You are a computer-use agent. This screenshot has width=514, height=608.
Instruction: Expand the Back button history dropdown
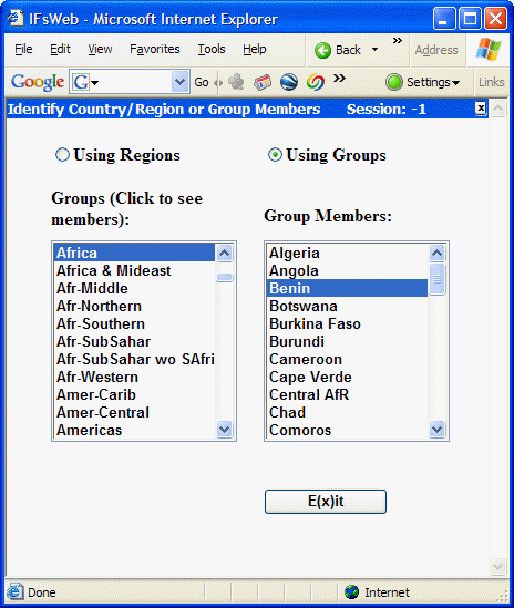(x=374, y=50)
